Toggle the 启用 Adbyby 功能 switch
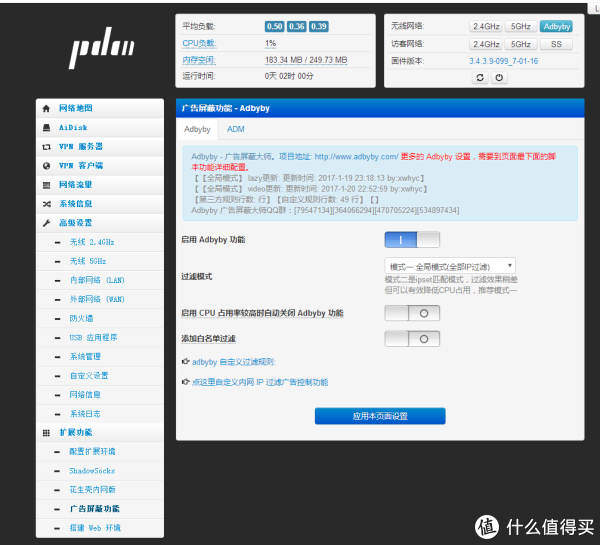Screen dimensions: 600x545 coord(412,240)
